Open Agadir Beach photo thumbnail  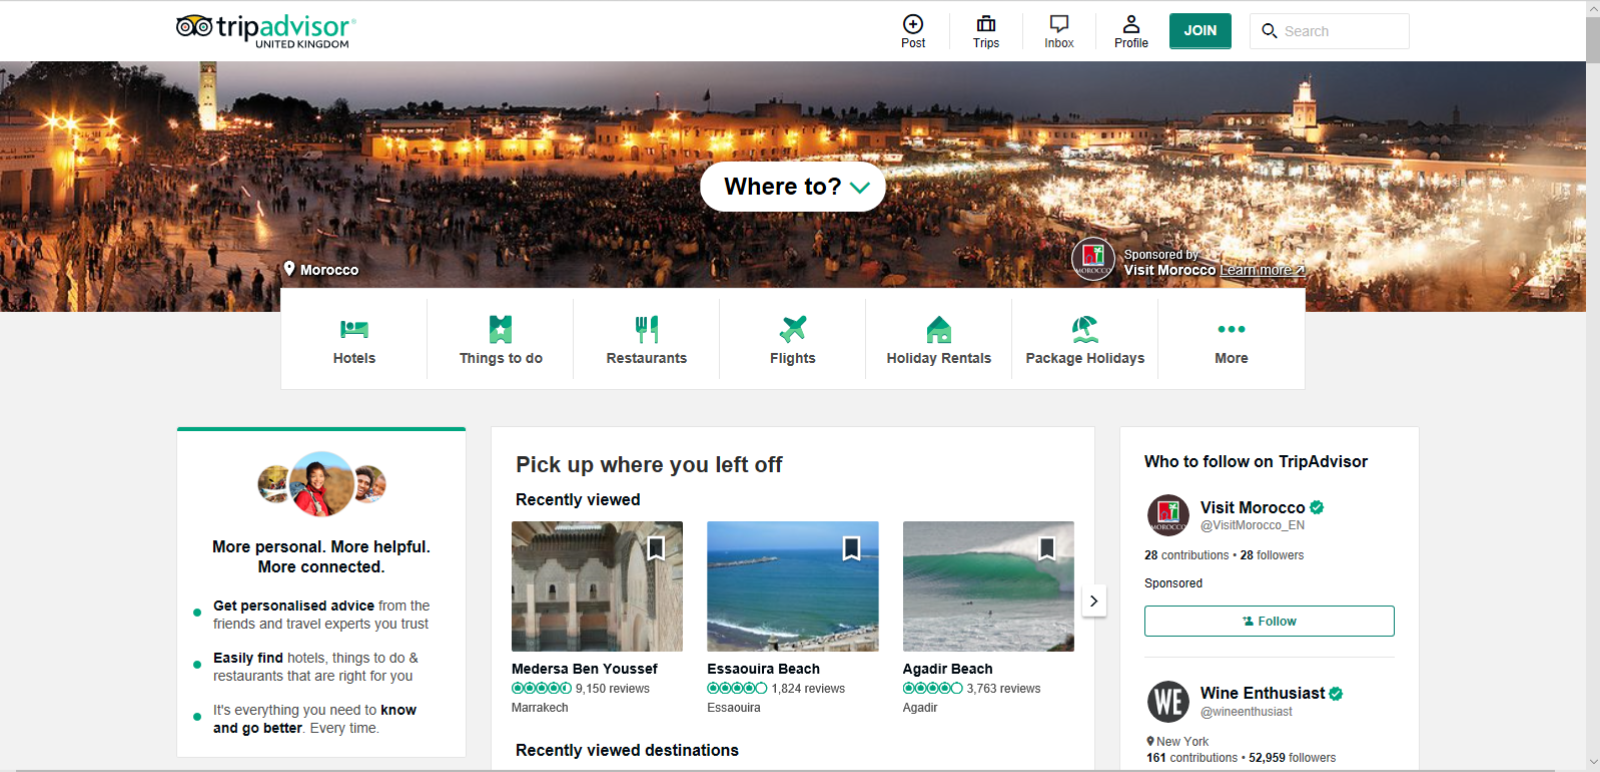[x=988, y=586]
